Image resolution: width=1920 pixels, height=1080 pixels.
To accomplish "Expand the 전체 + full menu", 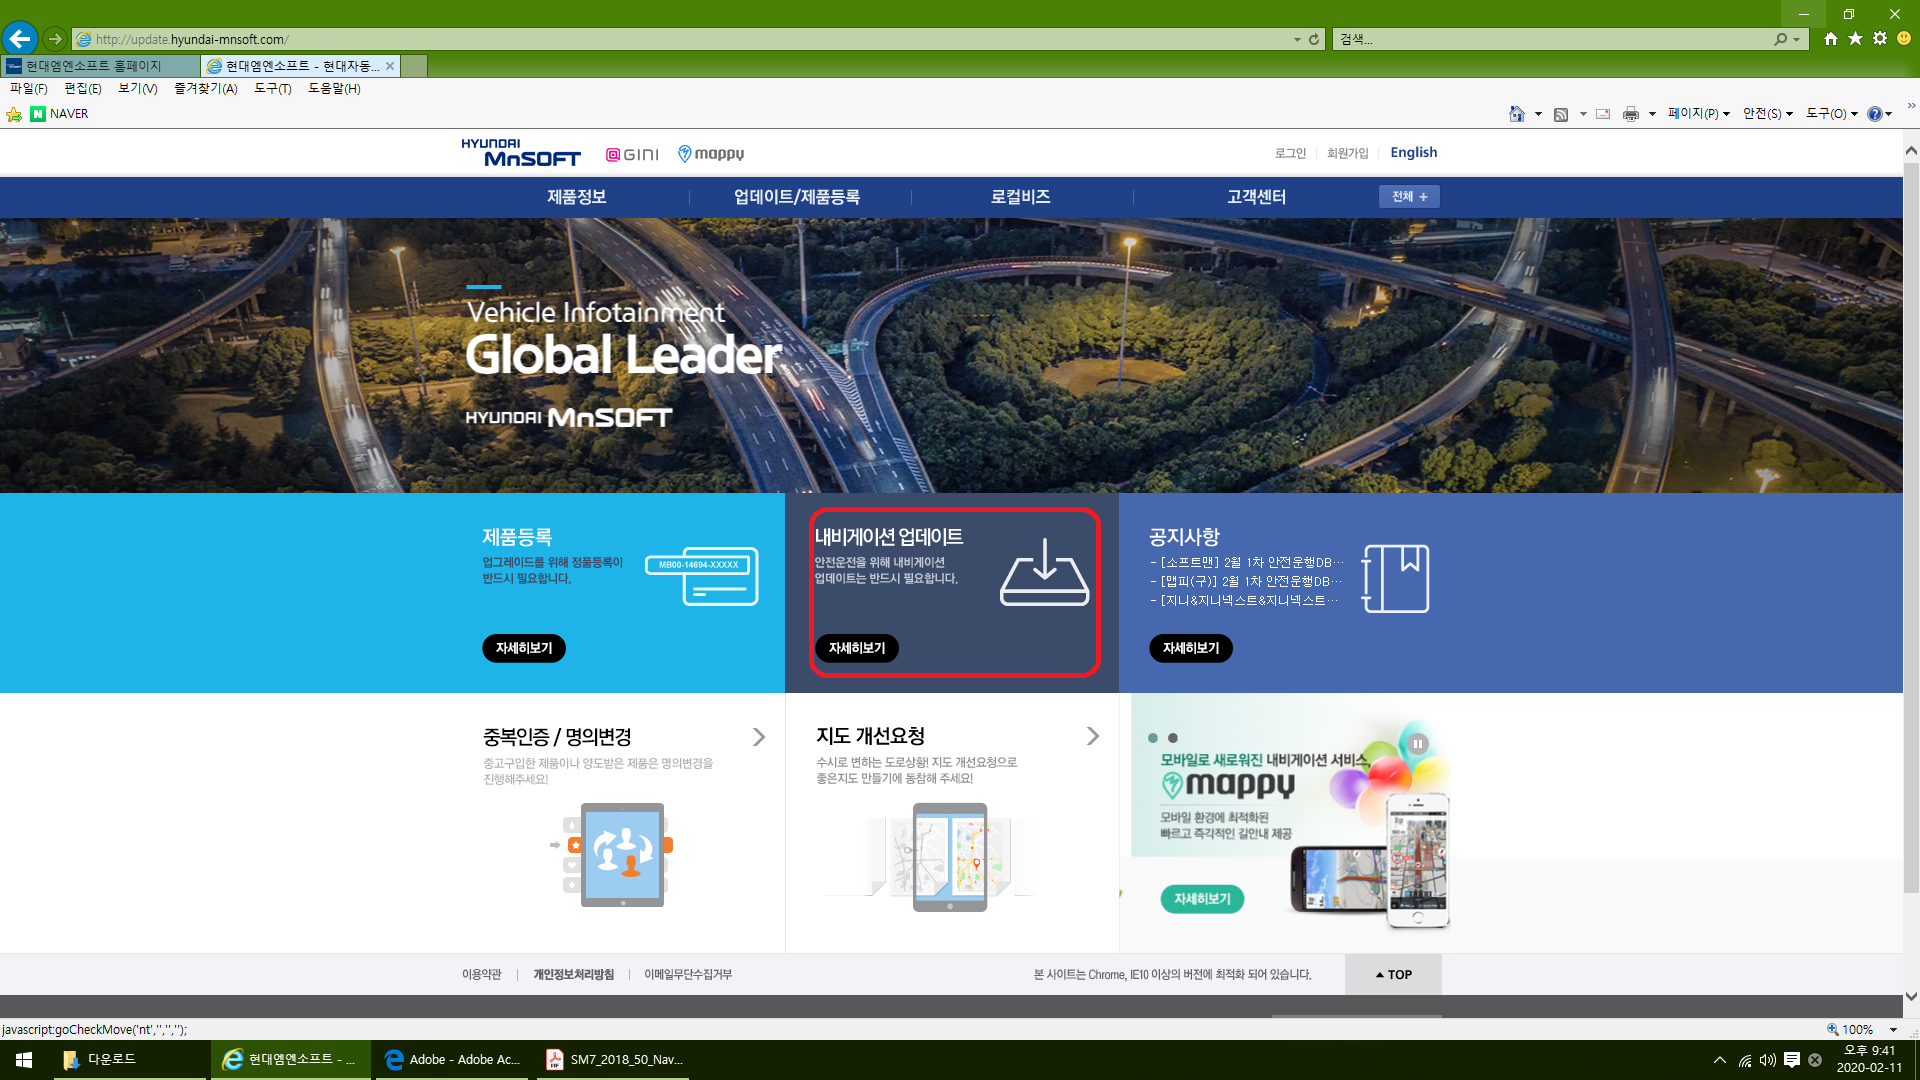I will click(1409, 197).
